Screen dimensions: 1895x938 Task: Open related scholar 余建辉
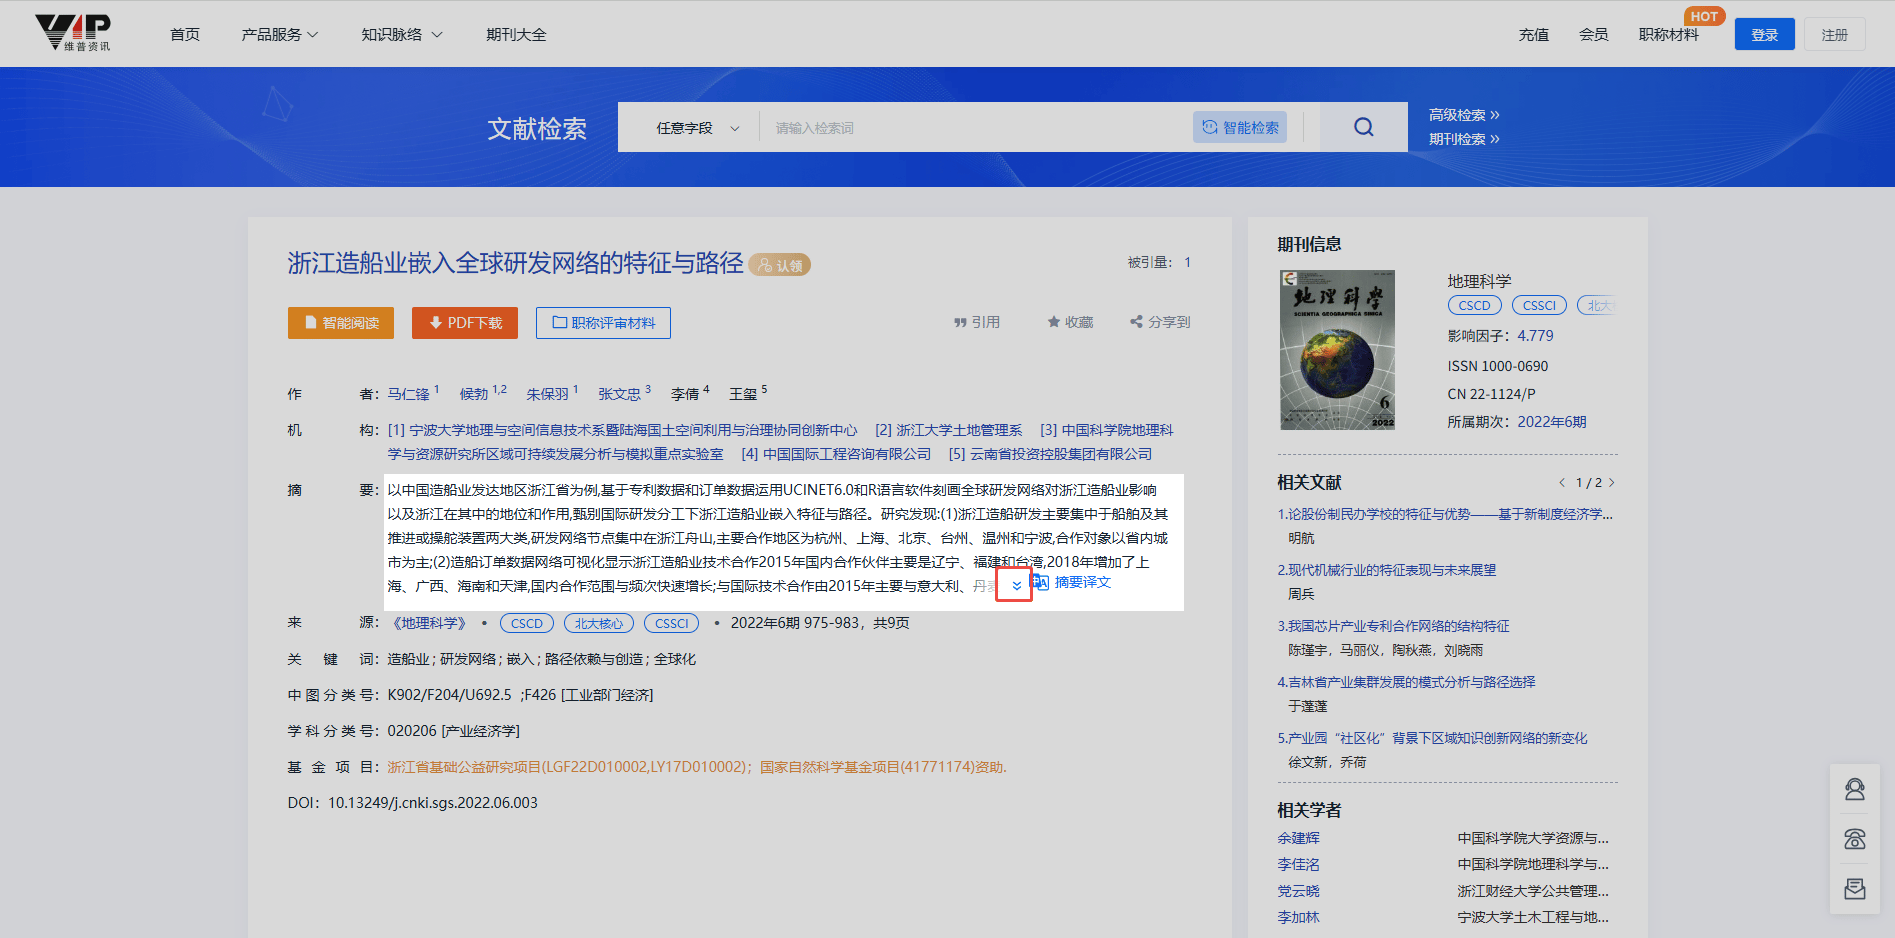point(1298,838)
